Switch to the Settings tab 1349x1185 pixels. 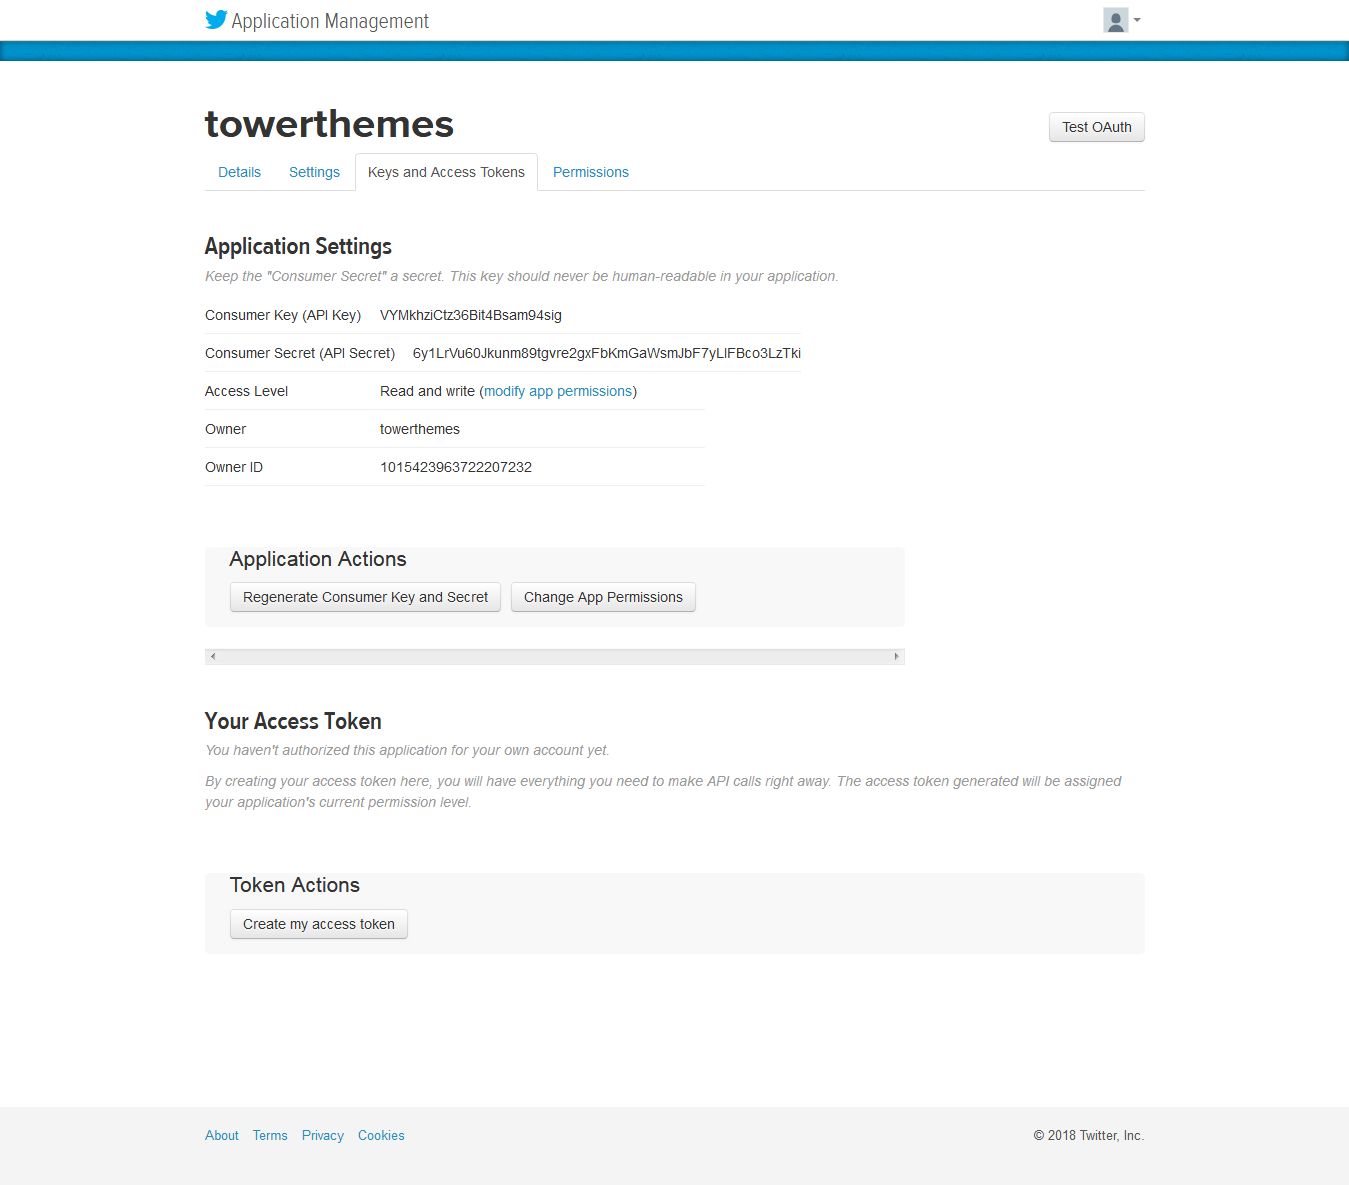314,172
